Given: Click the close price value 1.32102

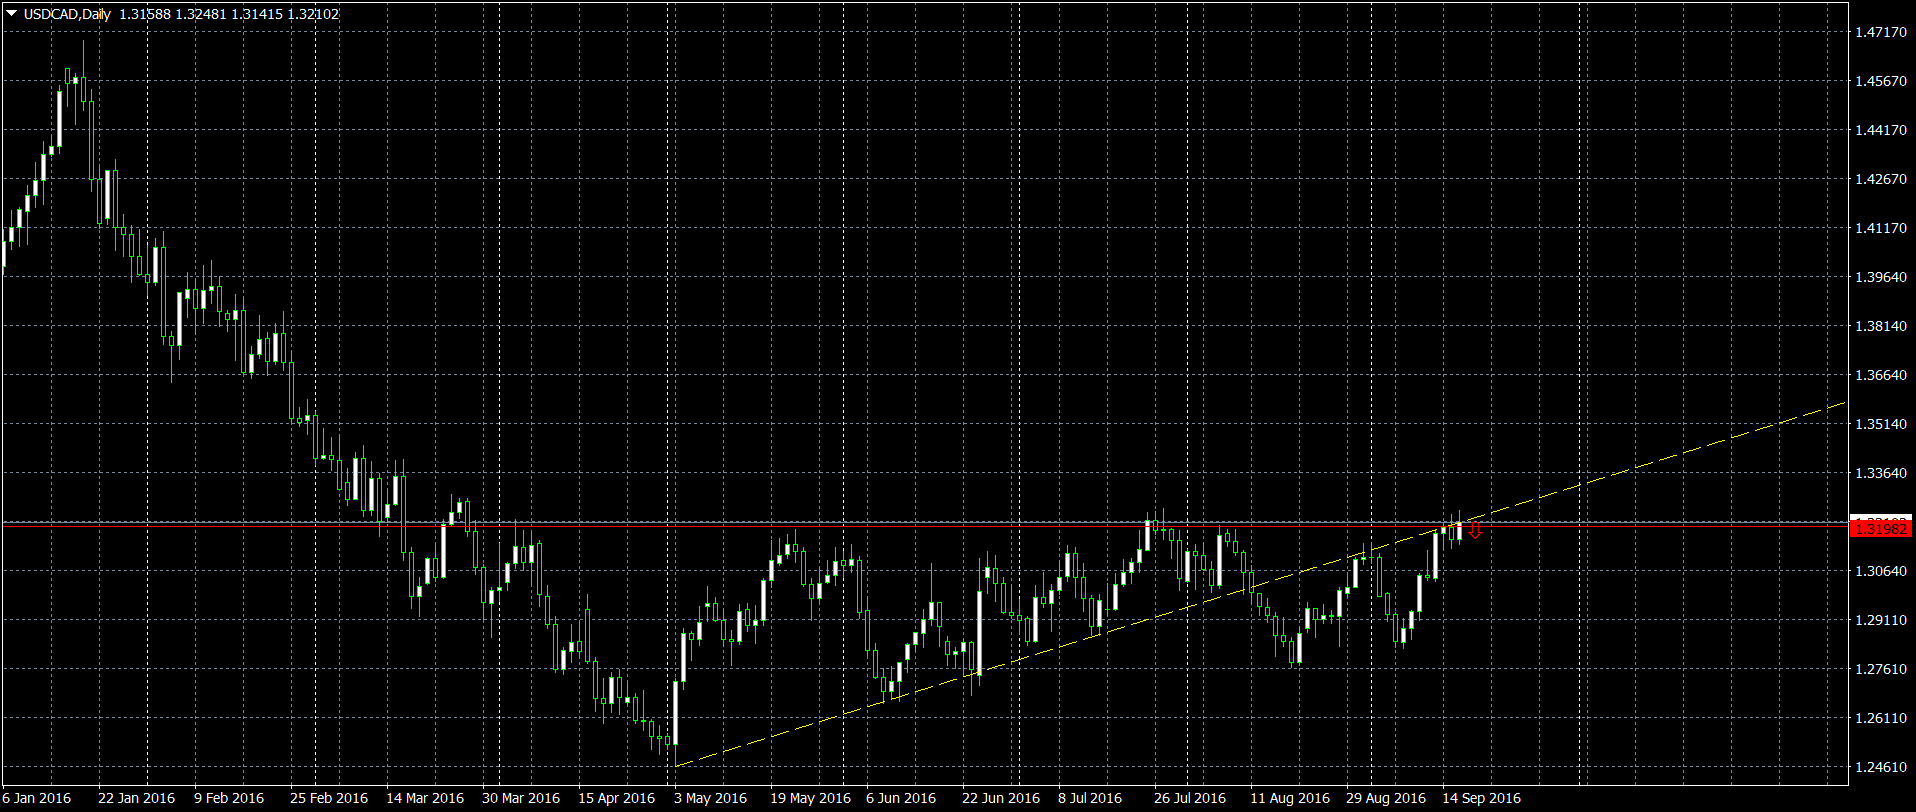Looking at the screenshot, I should [313, 14].
